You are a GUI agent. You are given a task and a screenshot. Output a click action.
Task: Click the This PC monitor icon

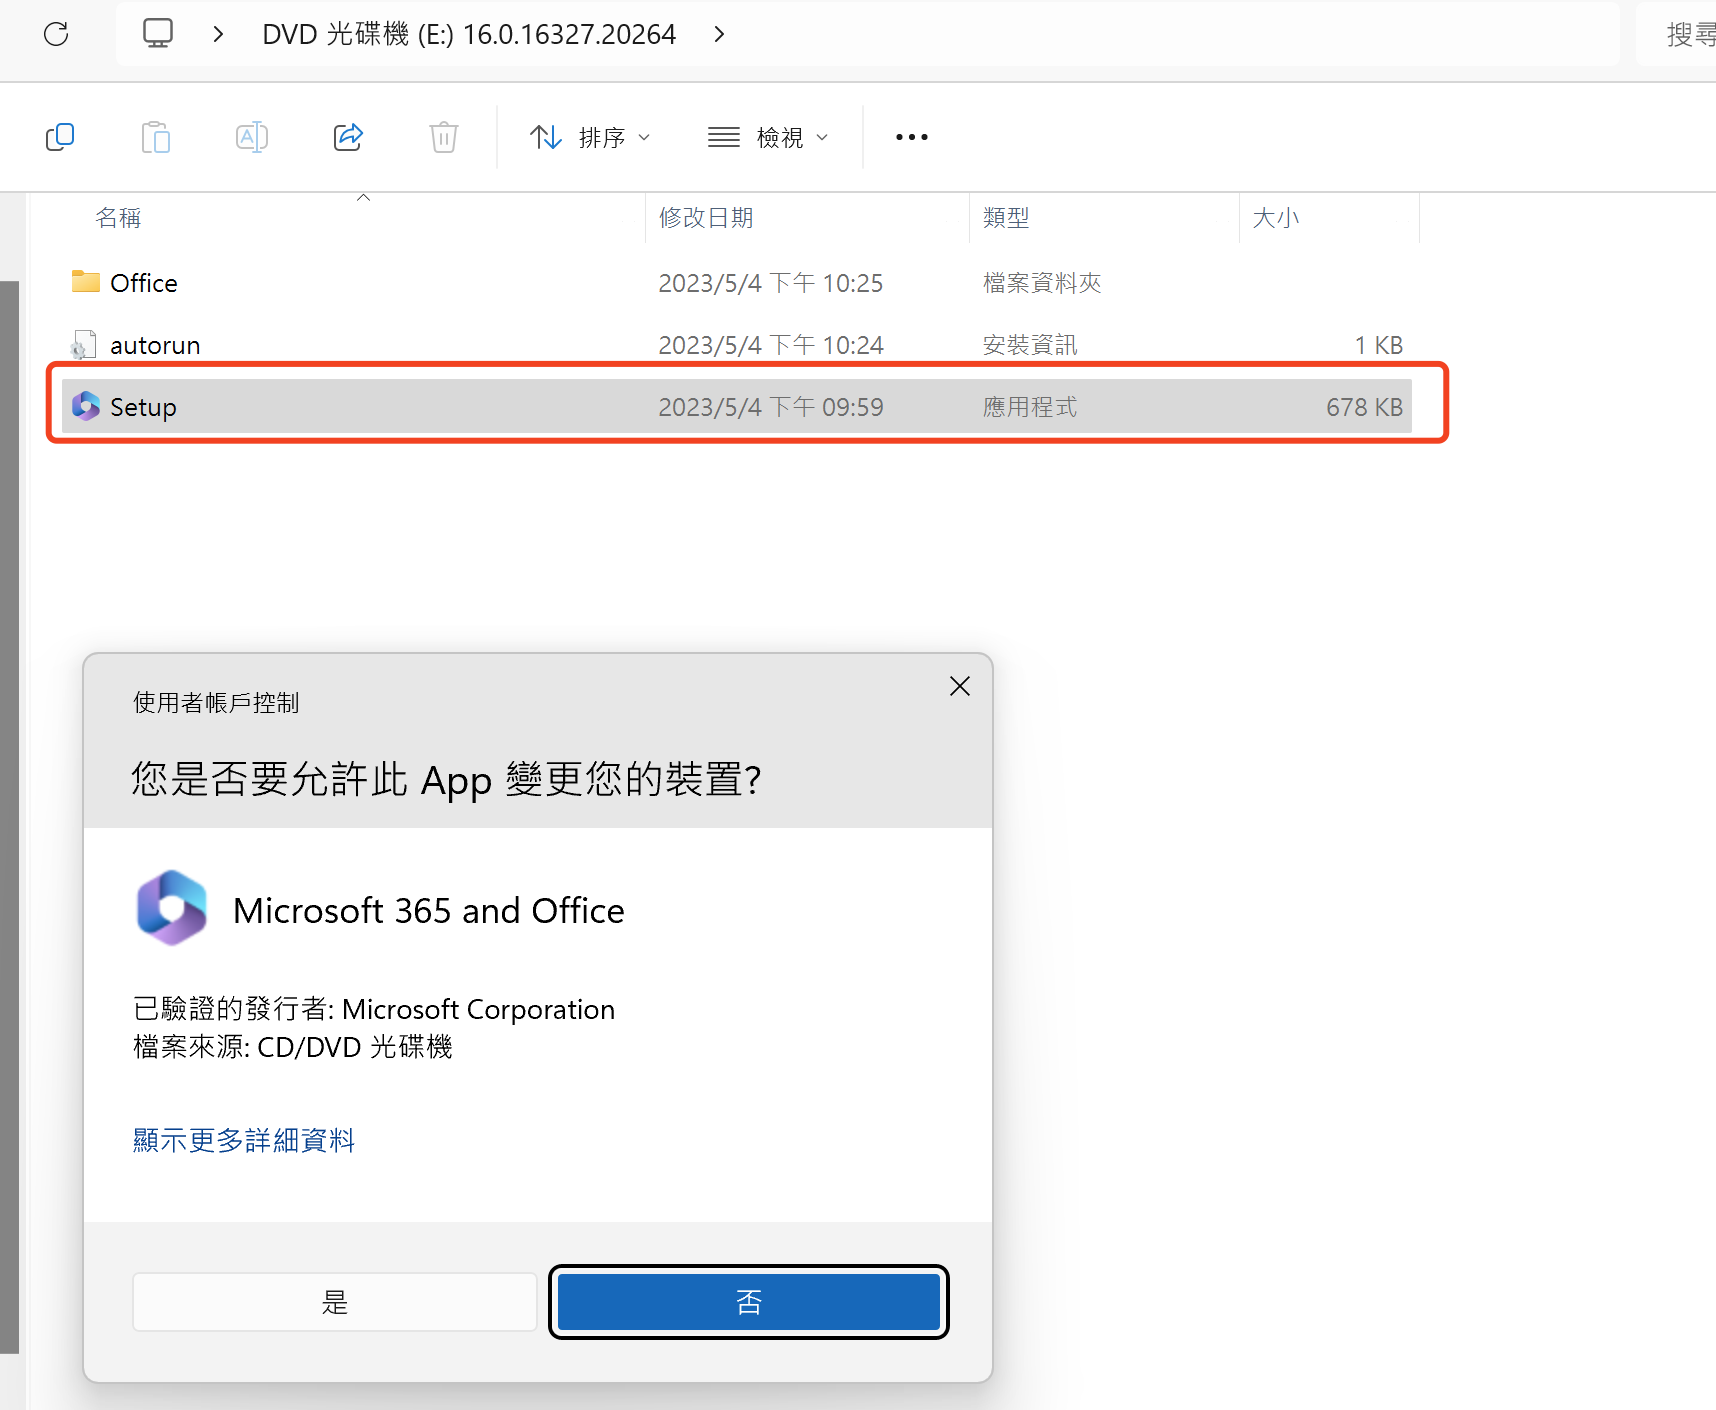click(158, 34)
